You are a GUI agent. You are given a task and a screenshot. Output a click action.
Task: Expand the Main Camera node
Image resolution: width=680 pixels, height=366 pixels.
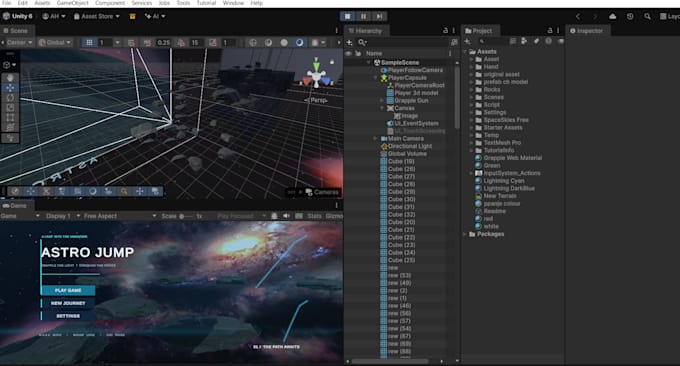click(375, 139)
